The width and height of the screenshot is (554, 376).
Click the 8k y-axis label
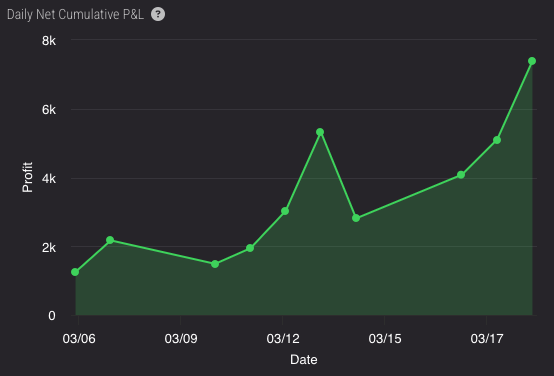click(x=49, y=41)
